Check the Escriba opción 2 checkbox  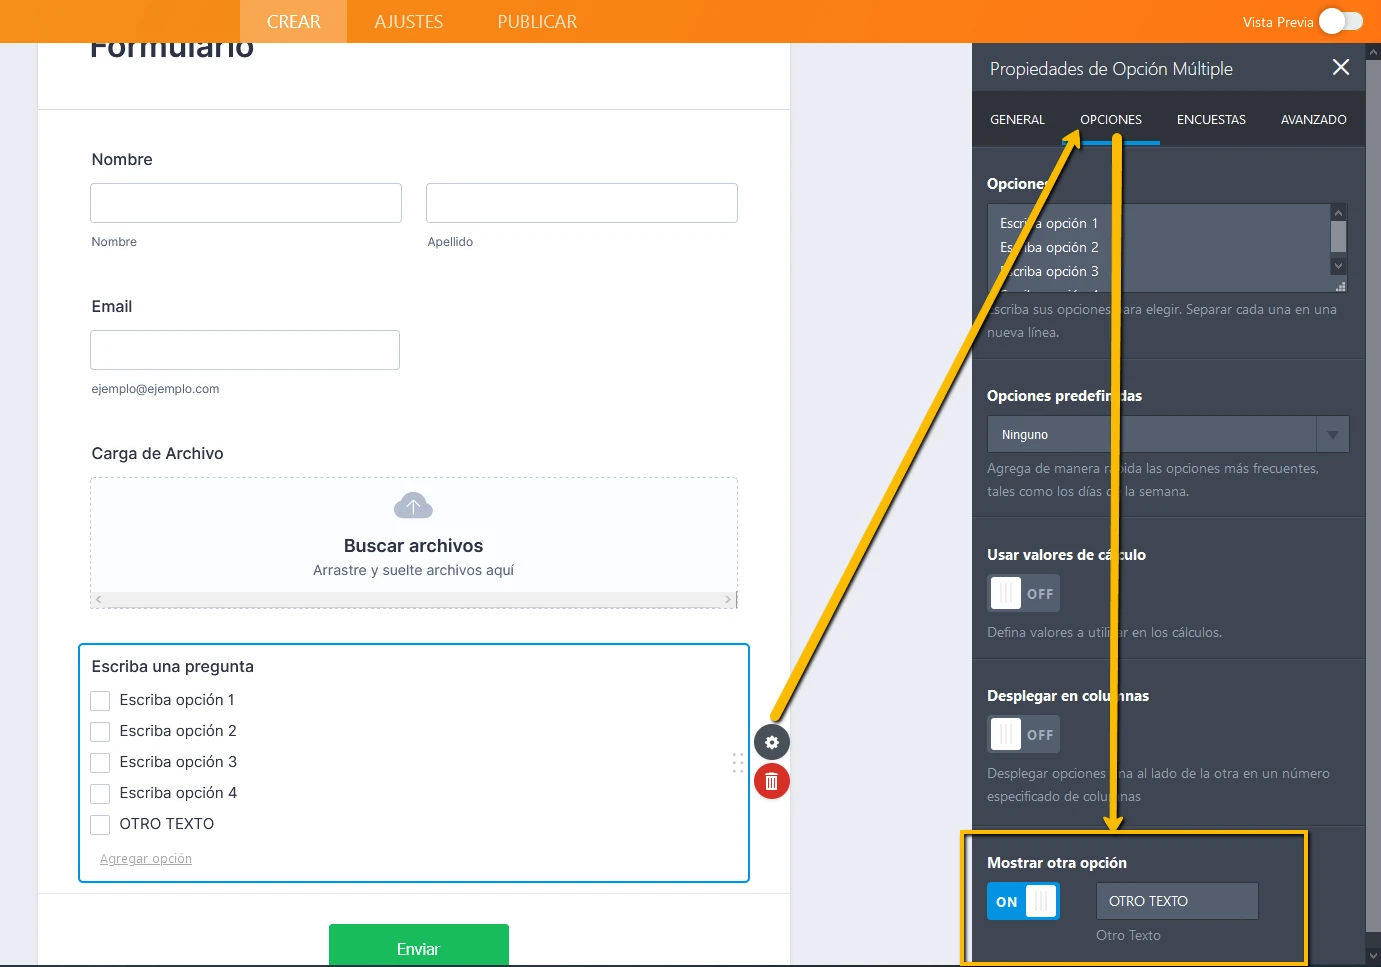pos(100,731)
